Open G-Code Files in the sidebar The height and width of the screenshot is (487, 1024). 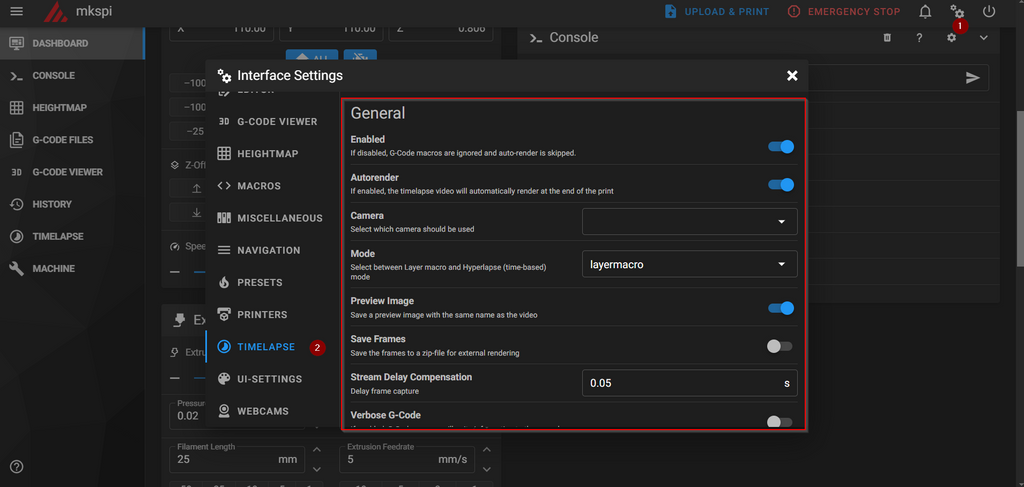click(x=72, y=140)
